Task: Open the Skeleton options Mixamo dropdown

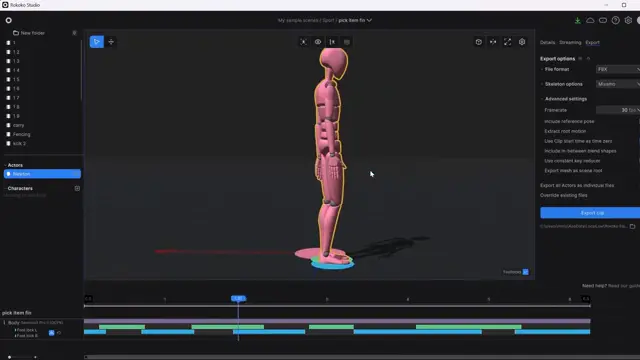Action: point(618,84)
